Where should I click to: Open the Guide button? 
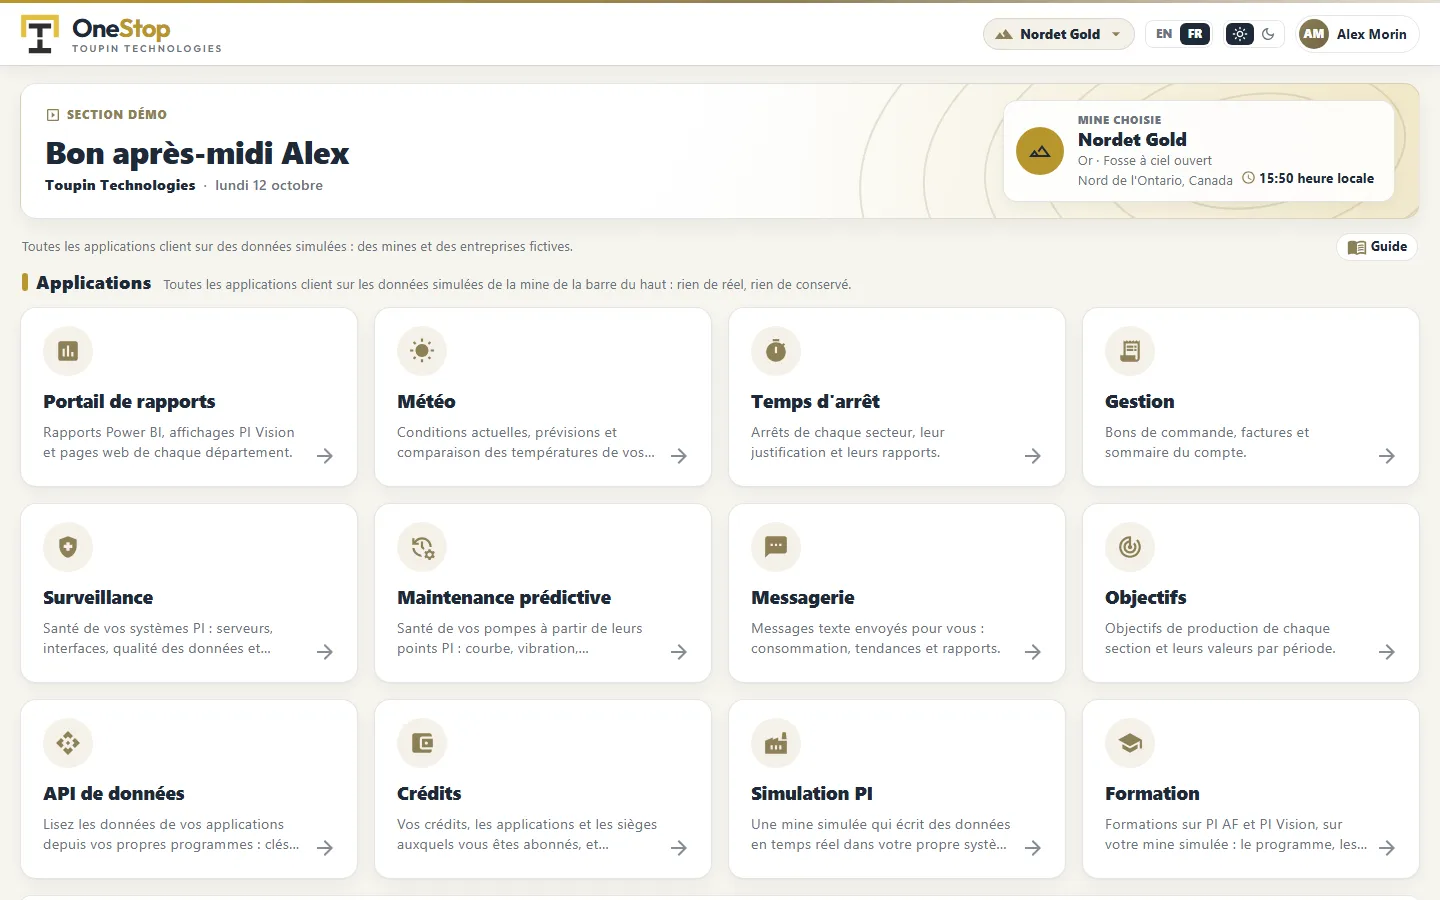coord(1377,247)
